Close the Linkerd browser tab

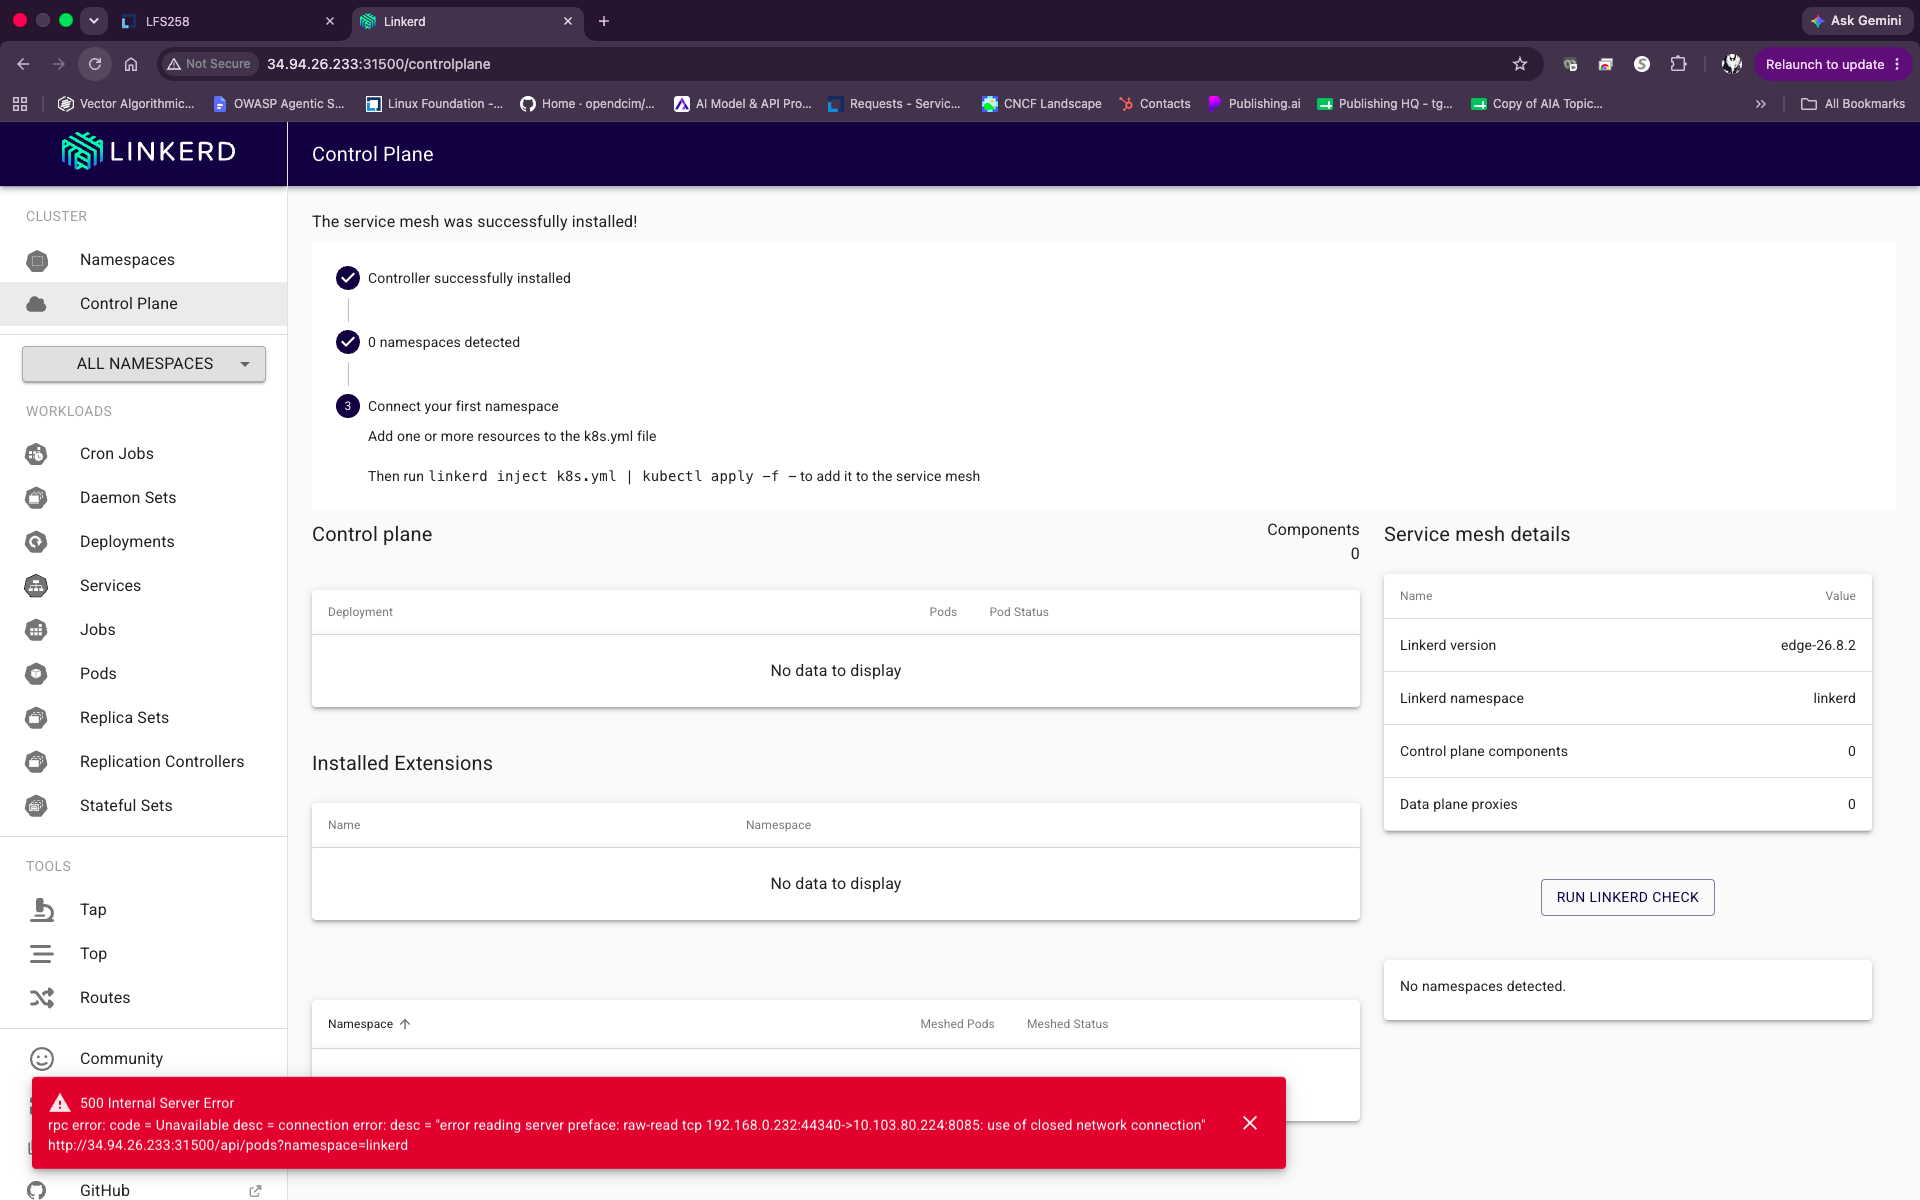point(568,21)
